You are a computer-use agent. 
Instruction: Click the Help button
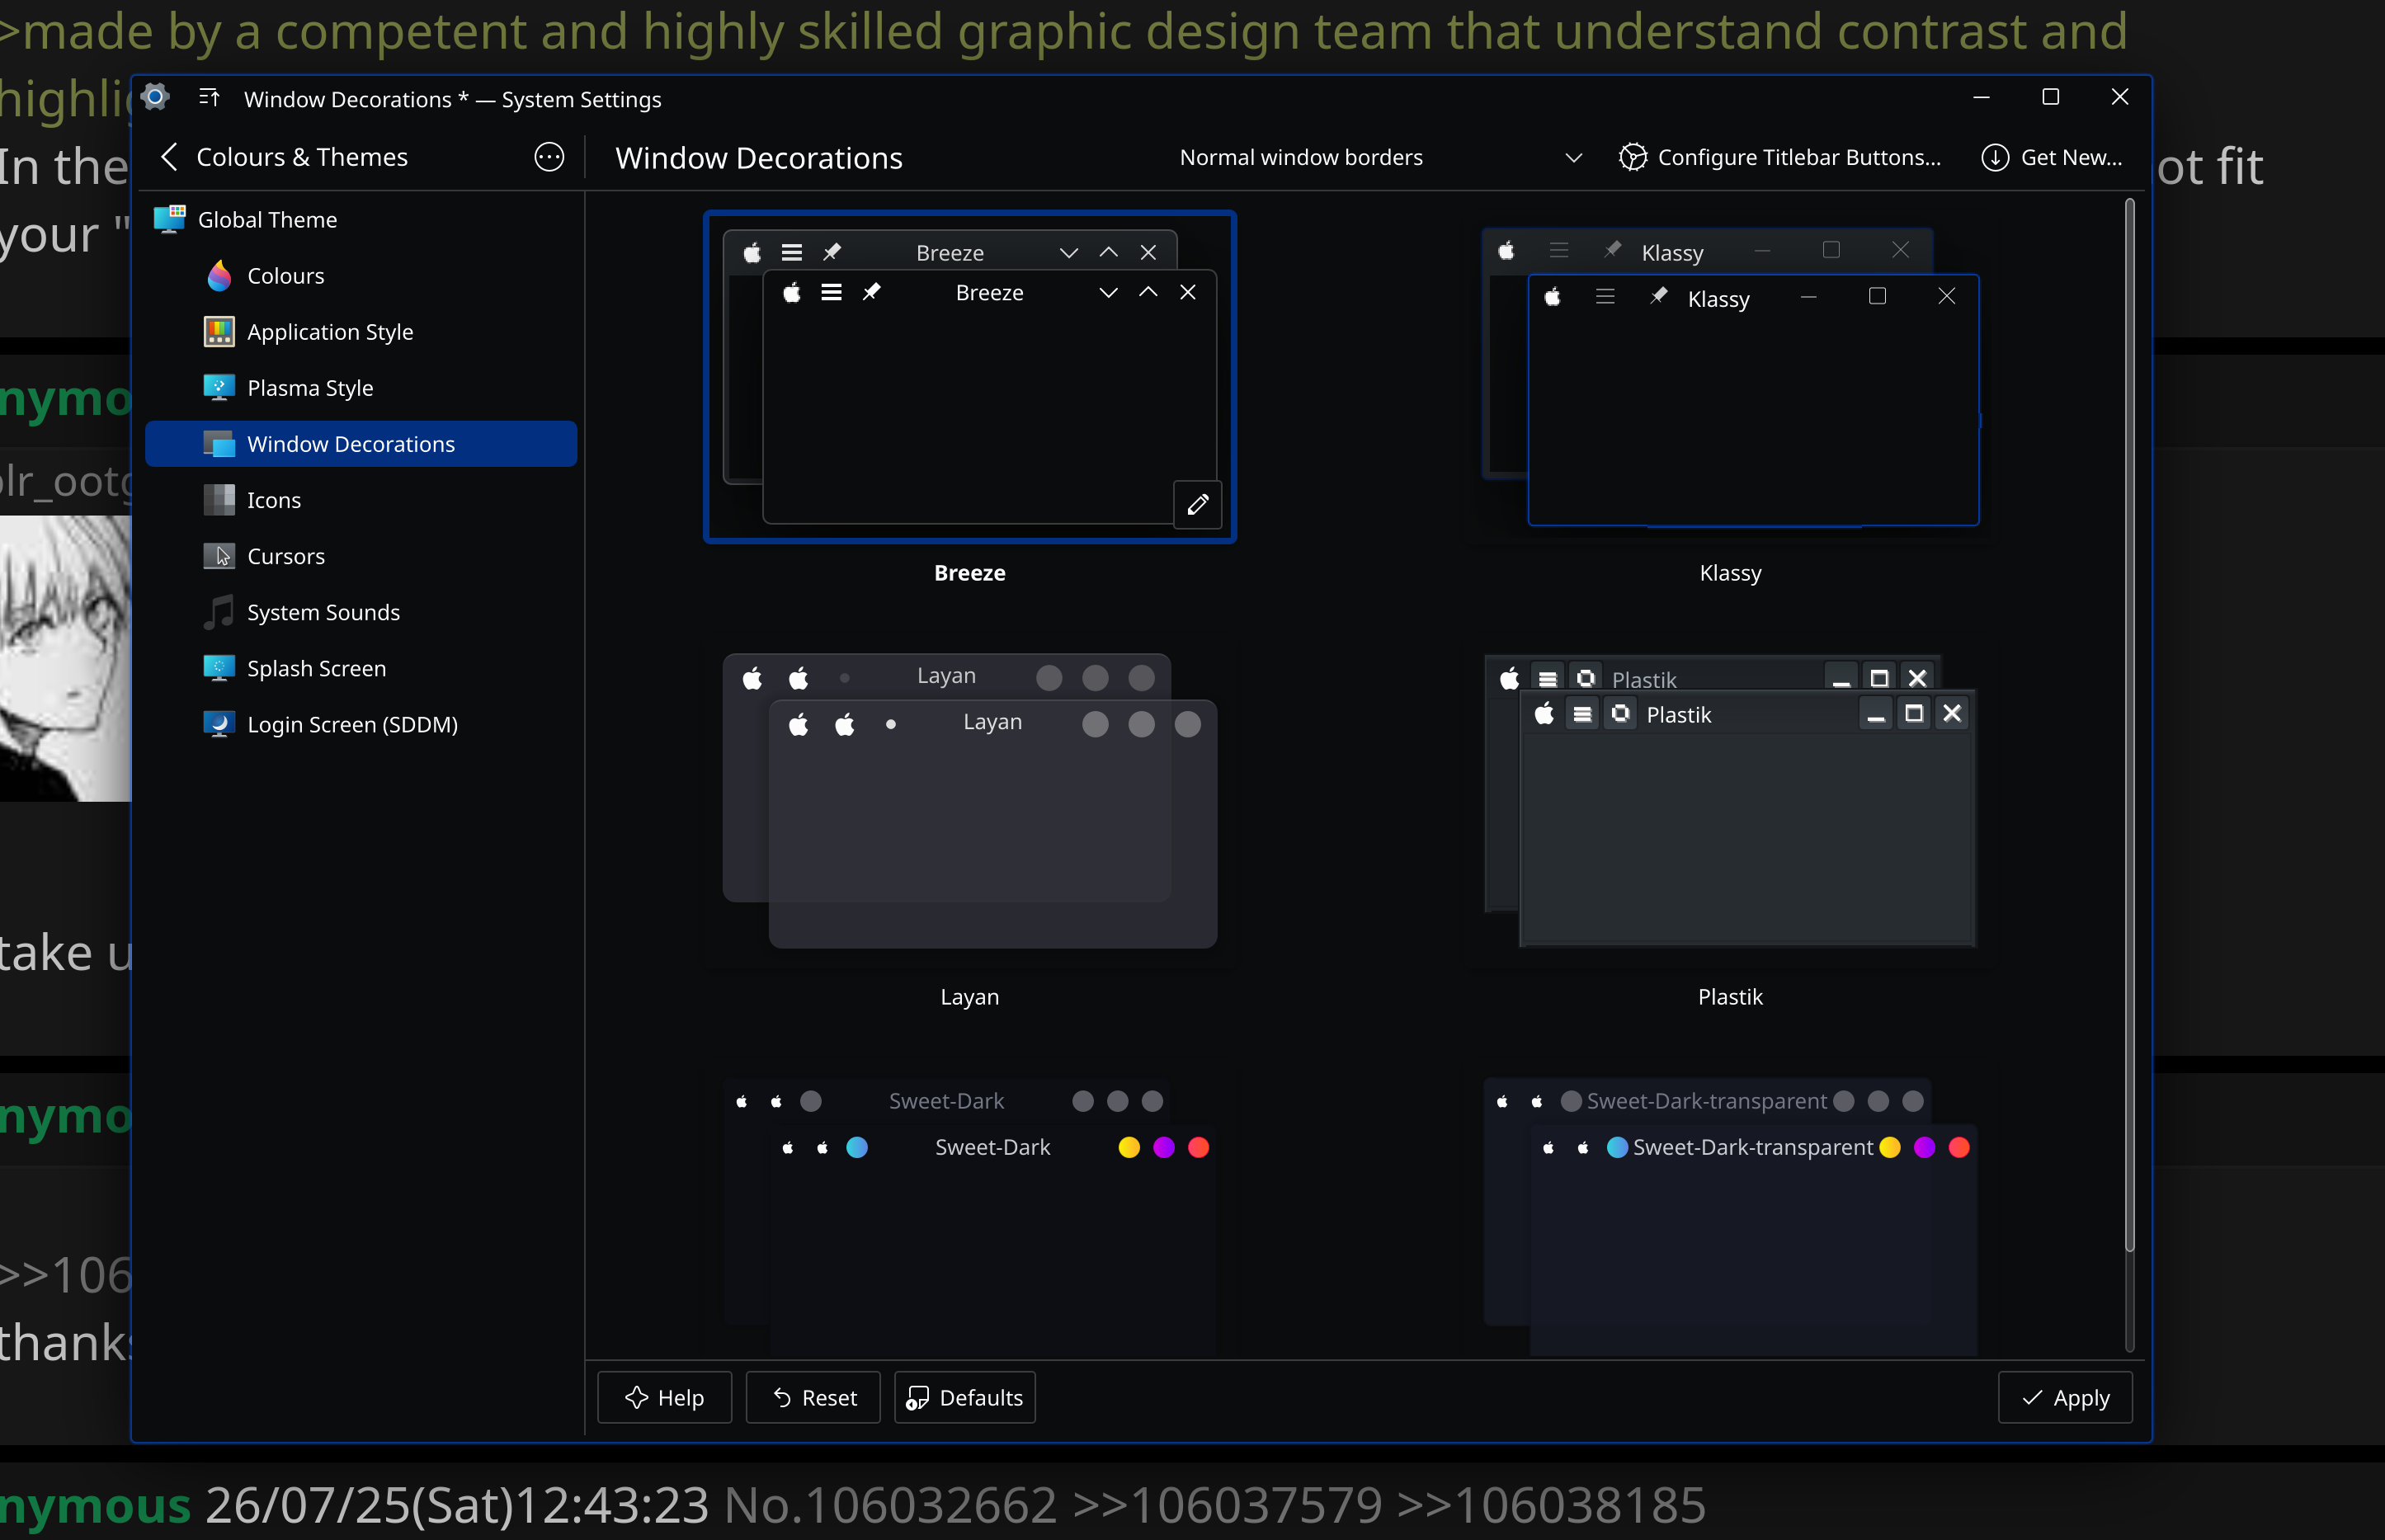pyautogui.click(x=664, y=1397)
